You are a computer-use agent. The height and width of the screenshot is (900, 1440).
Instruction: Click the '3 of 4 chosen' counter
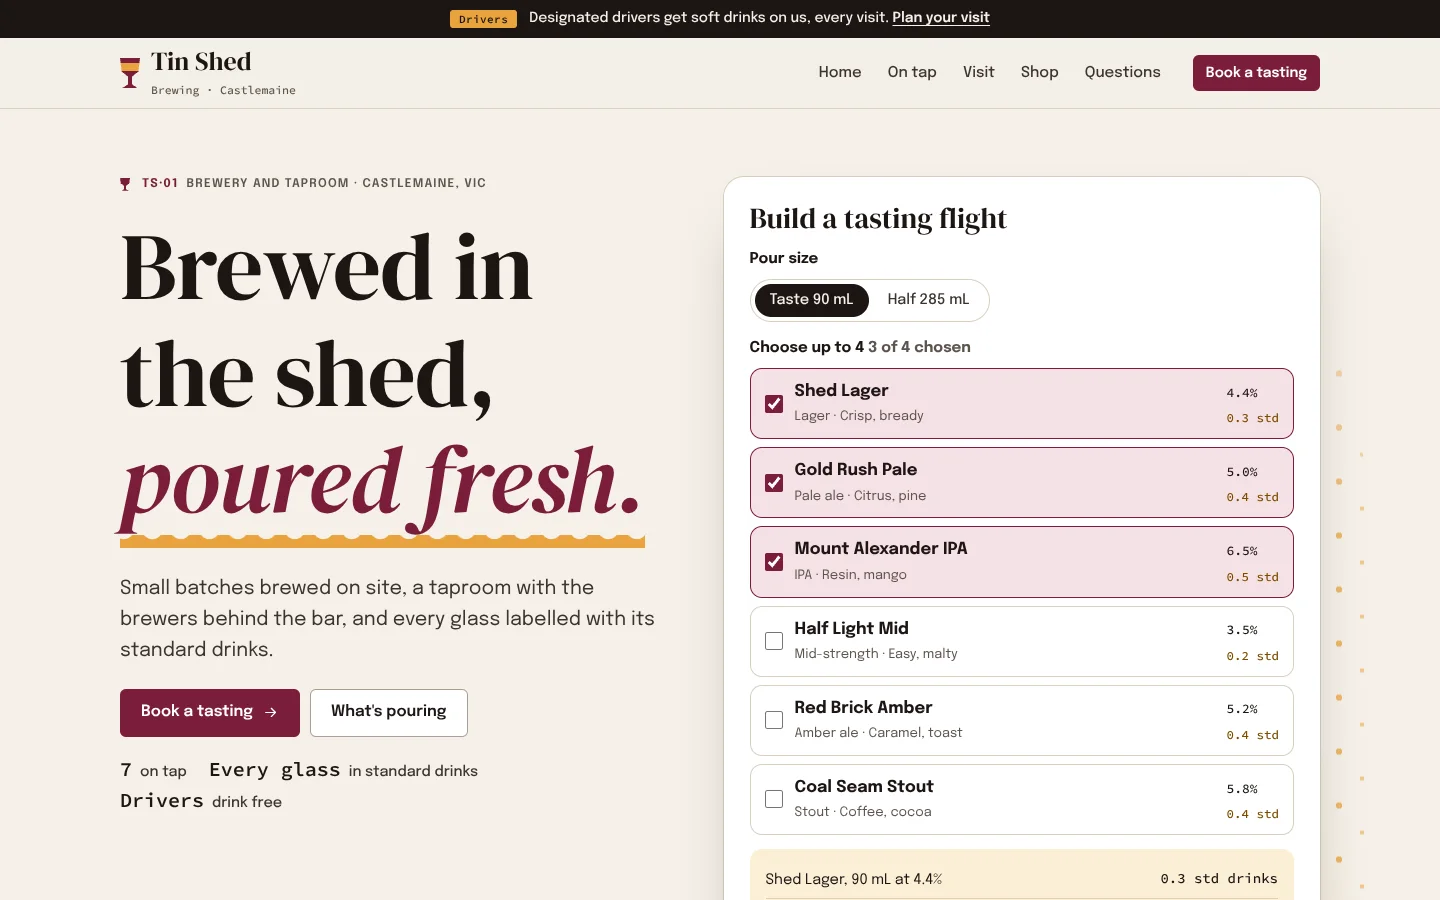tap(919, 347)
